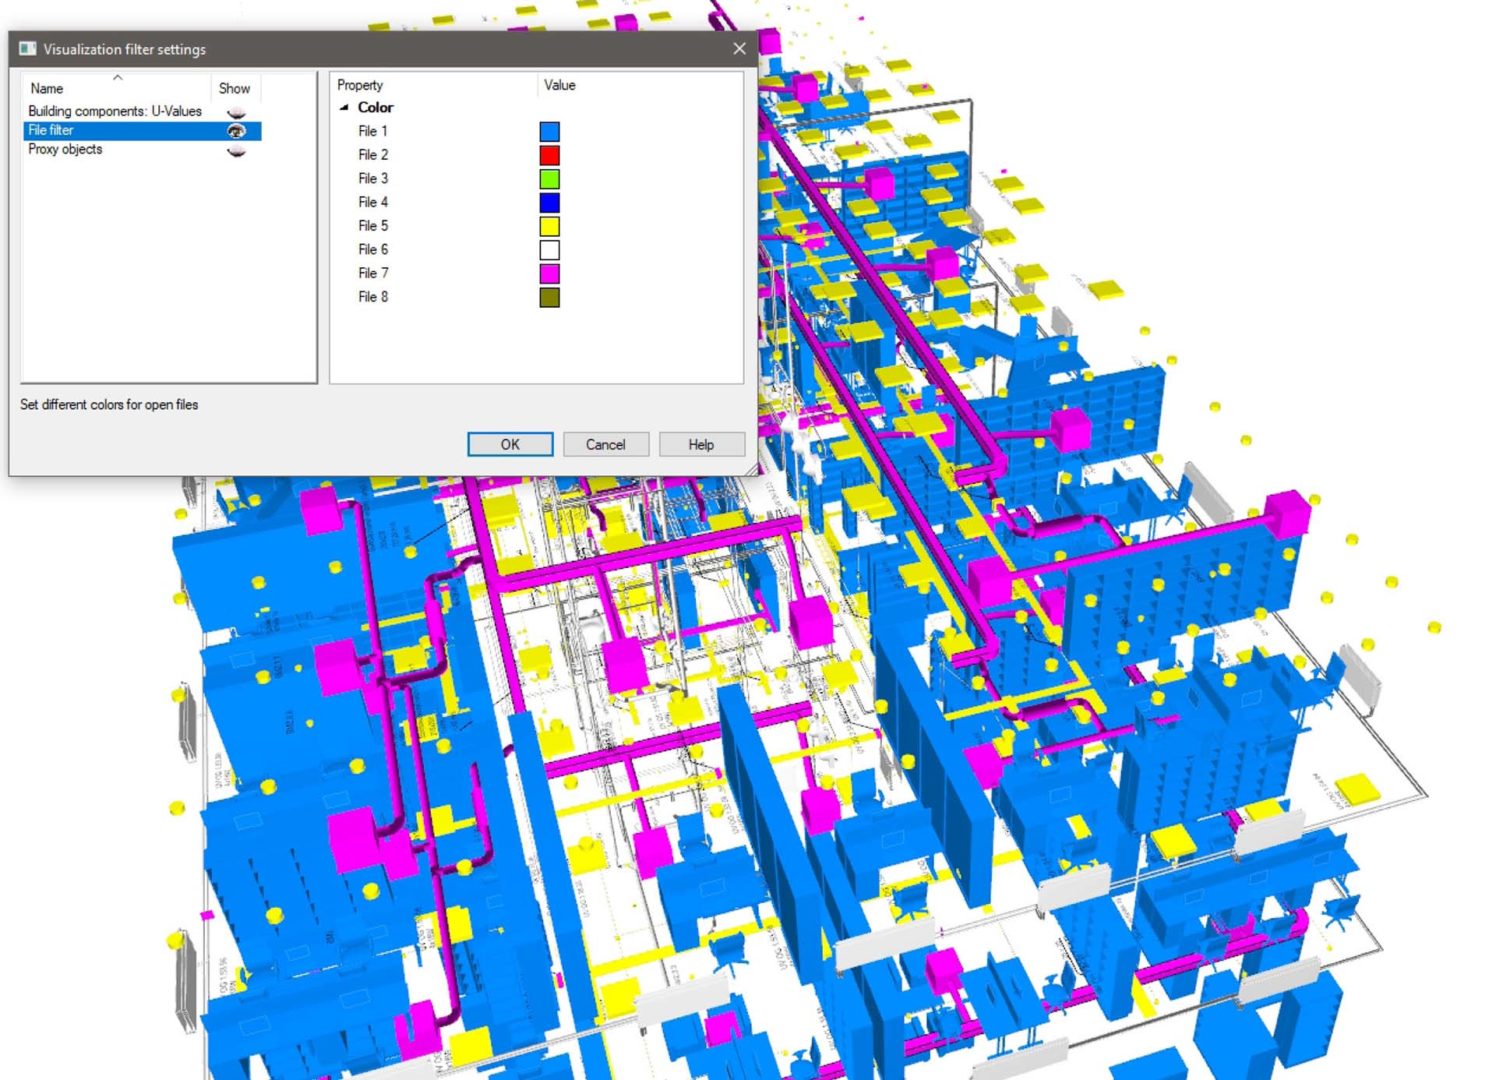Image resolution: width=1496 pixels, height=1080 pixels.
Task: Toggle visibility of Proxy objects filter
Action: click(x=236, y=150)
